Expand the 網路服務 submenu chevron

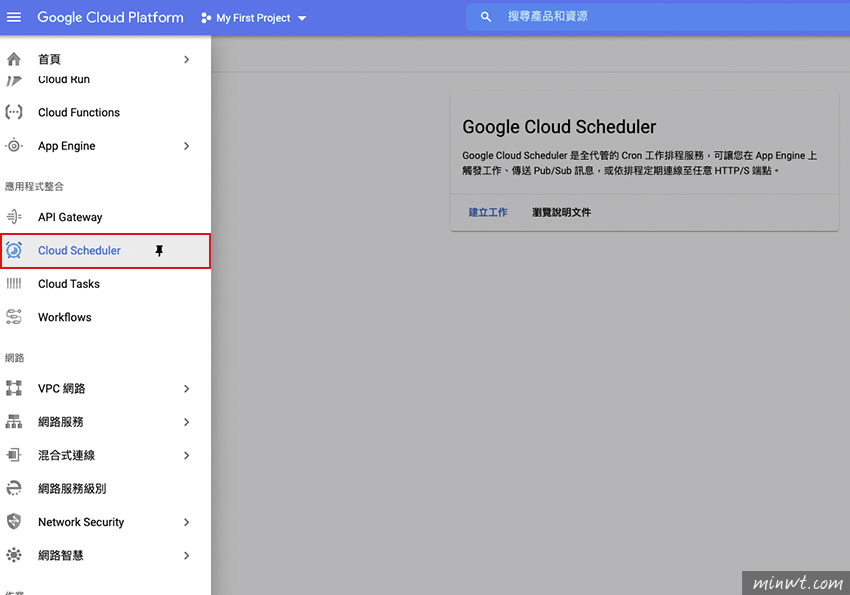[x=186, y=422]
